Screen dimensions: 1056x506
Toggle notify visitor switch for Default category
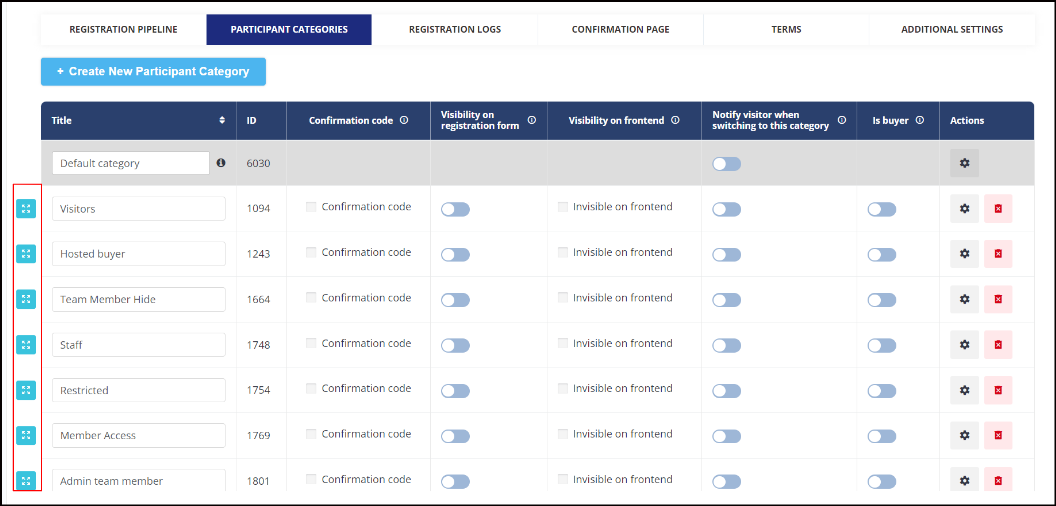point(727,164)
